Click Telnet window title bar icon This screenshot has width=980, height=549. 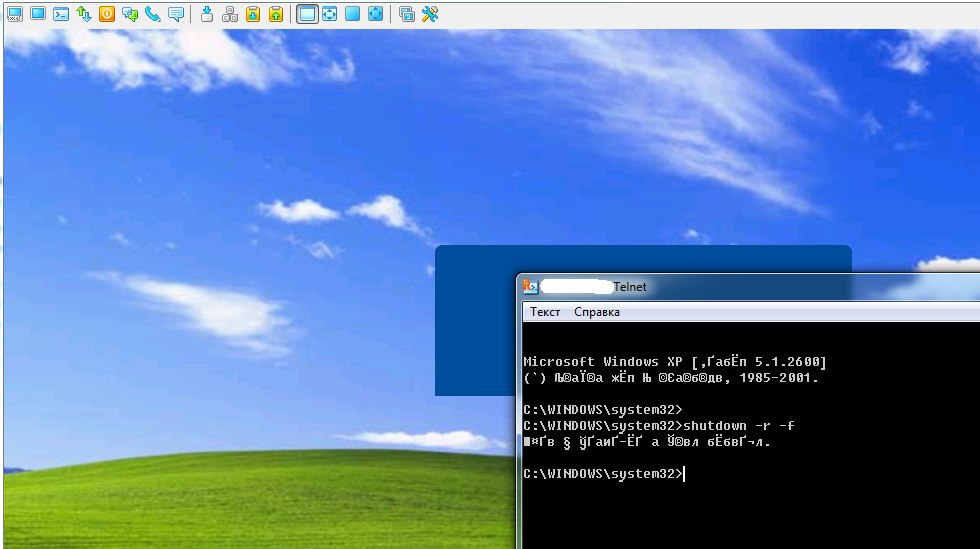pyautogui.click(x=530, y=286)
